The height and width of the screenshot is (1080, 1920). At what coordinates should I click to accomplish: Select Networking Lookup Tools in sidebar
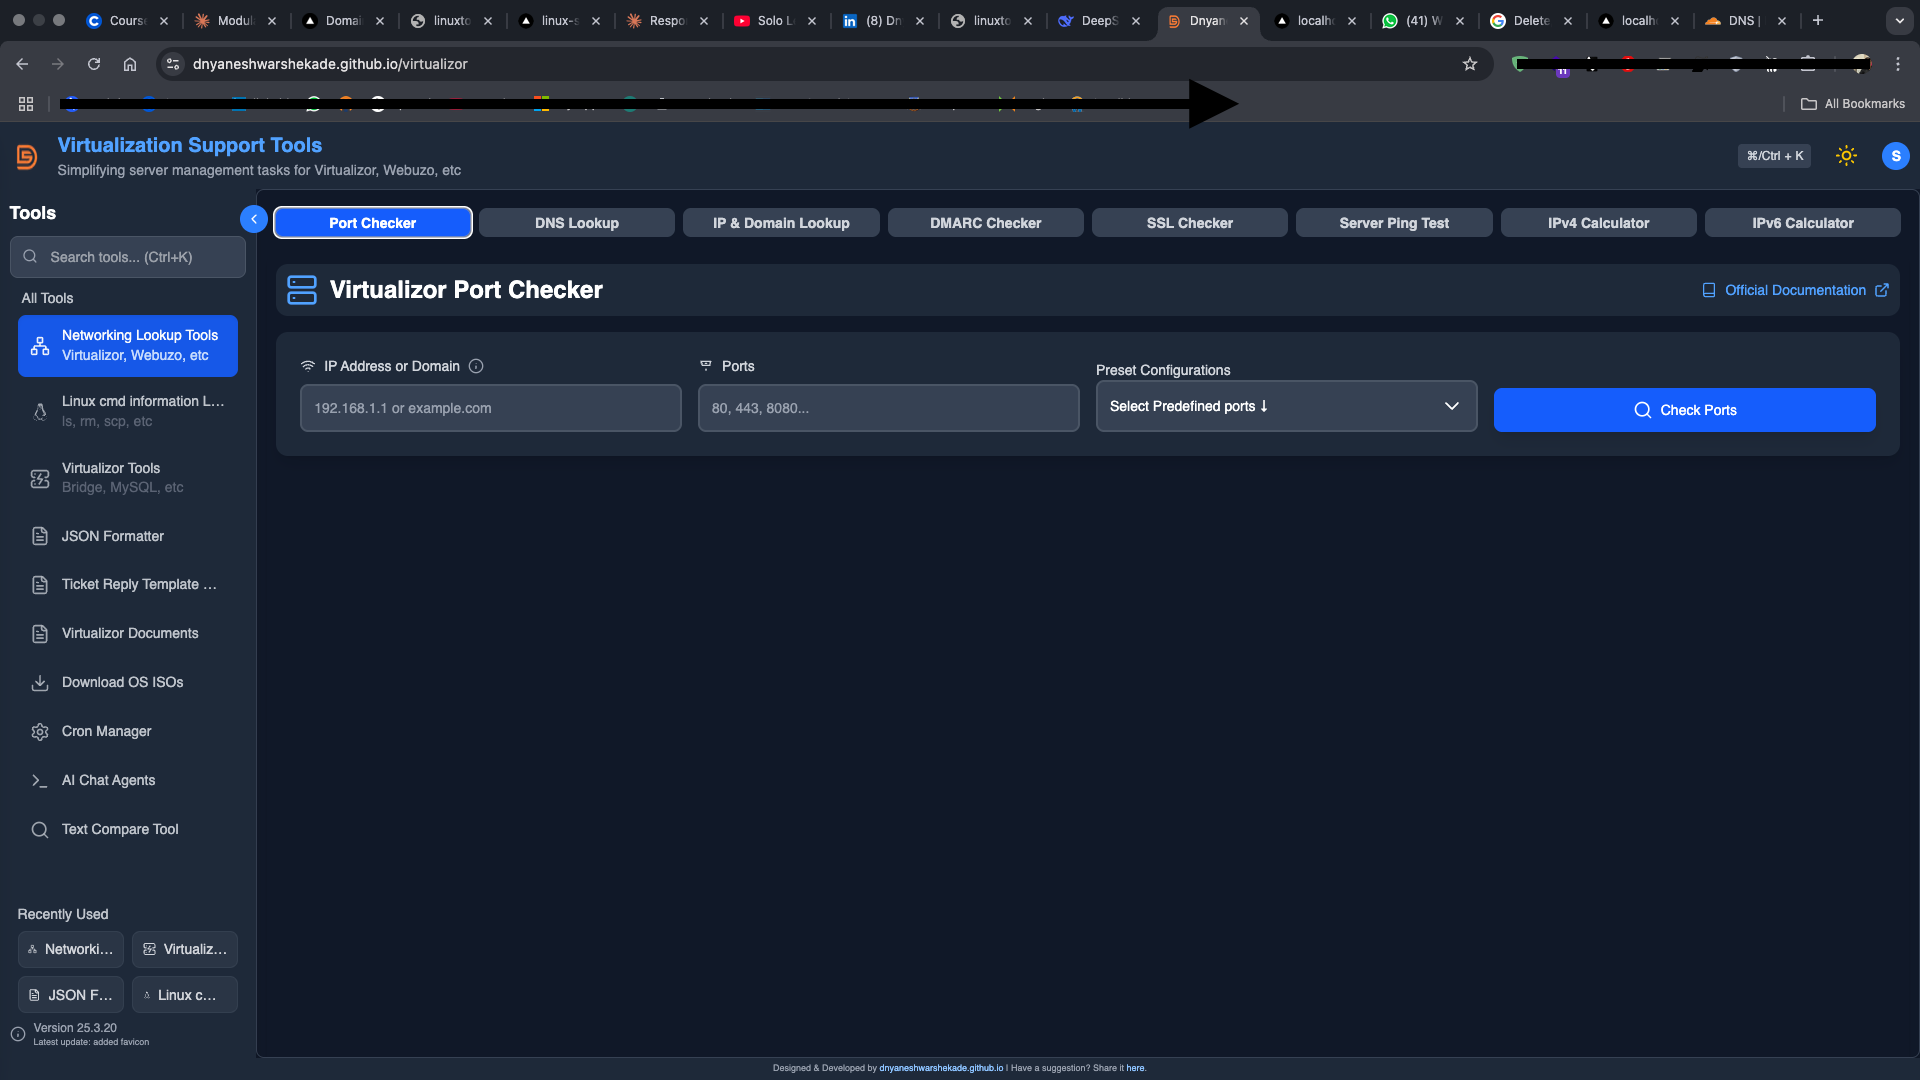pyautogui.click(x=128, y=346)
